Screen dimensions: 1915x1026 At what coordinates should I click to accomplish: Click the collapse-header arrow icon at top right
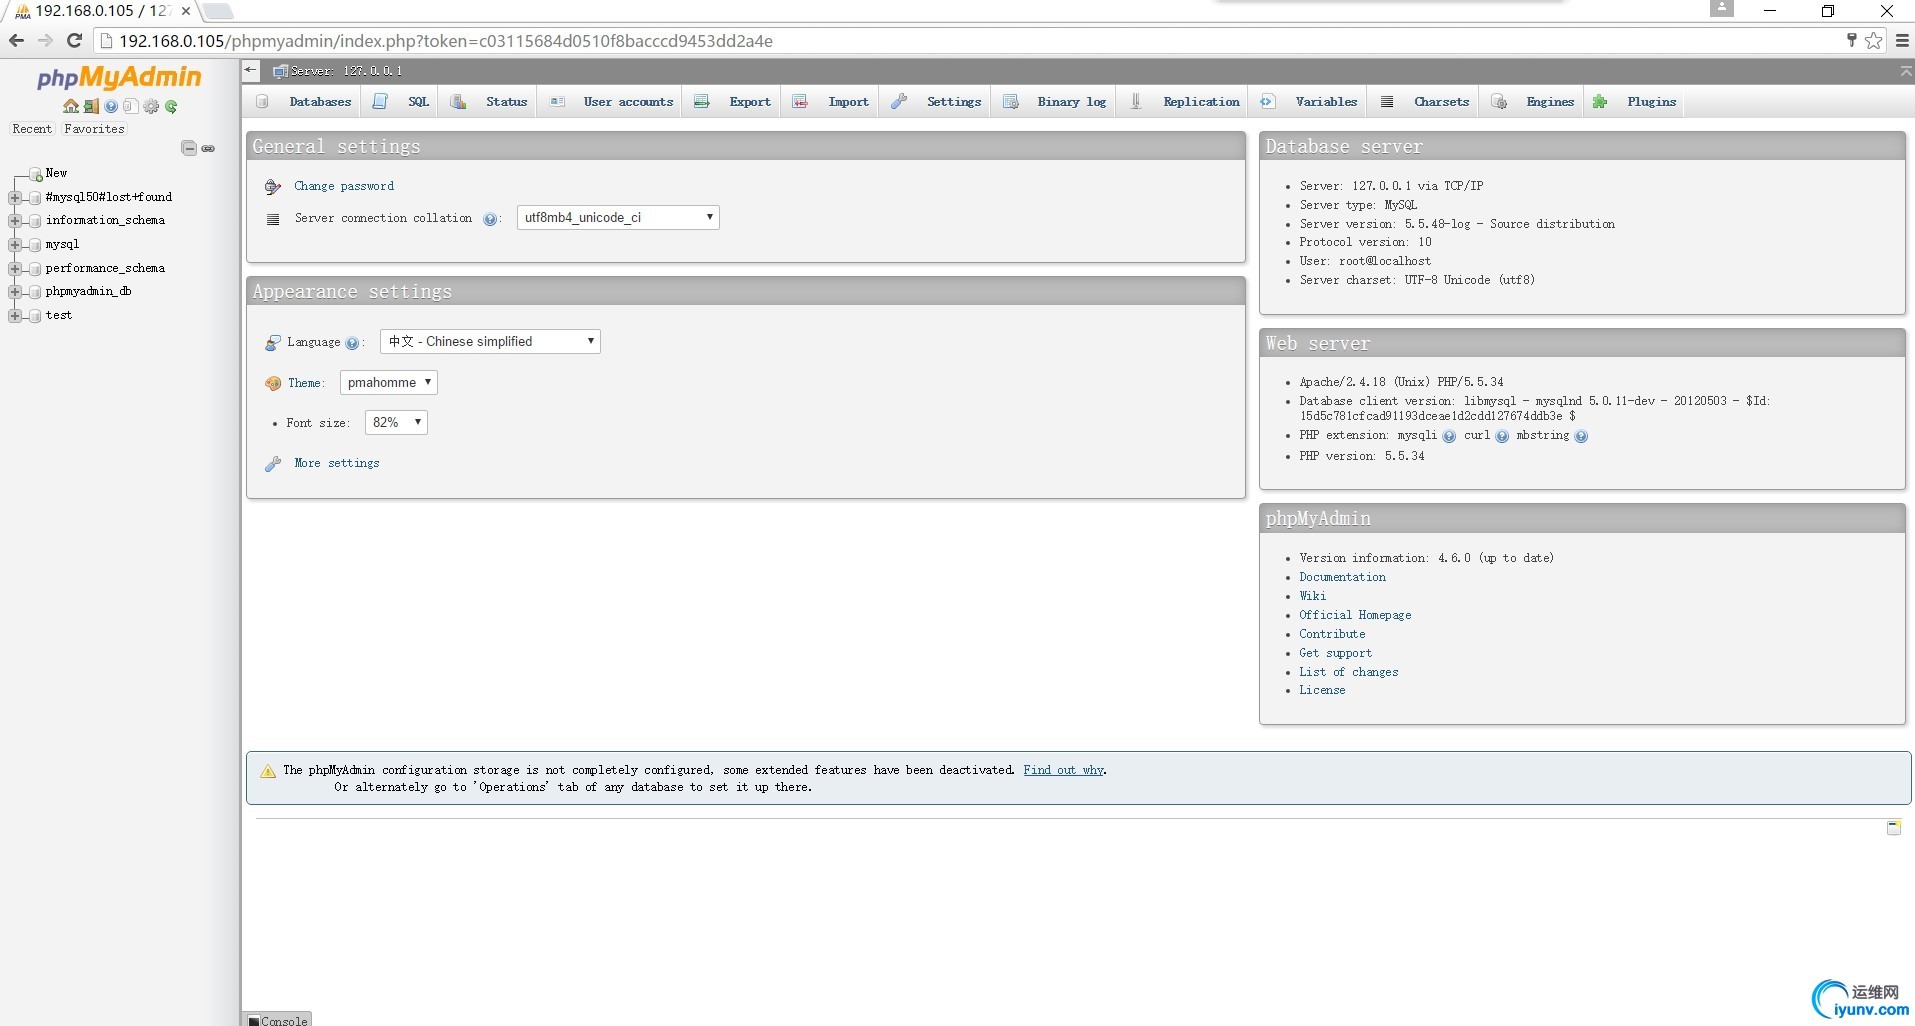tap(1905, 72)
